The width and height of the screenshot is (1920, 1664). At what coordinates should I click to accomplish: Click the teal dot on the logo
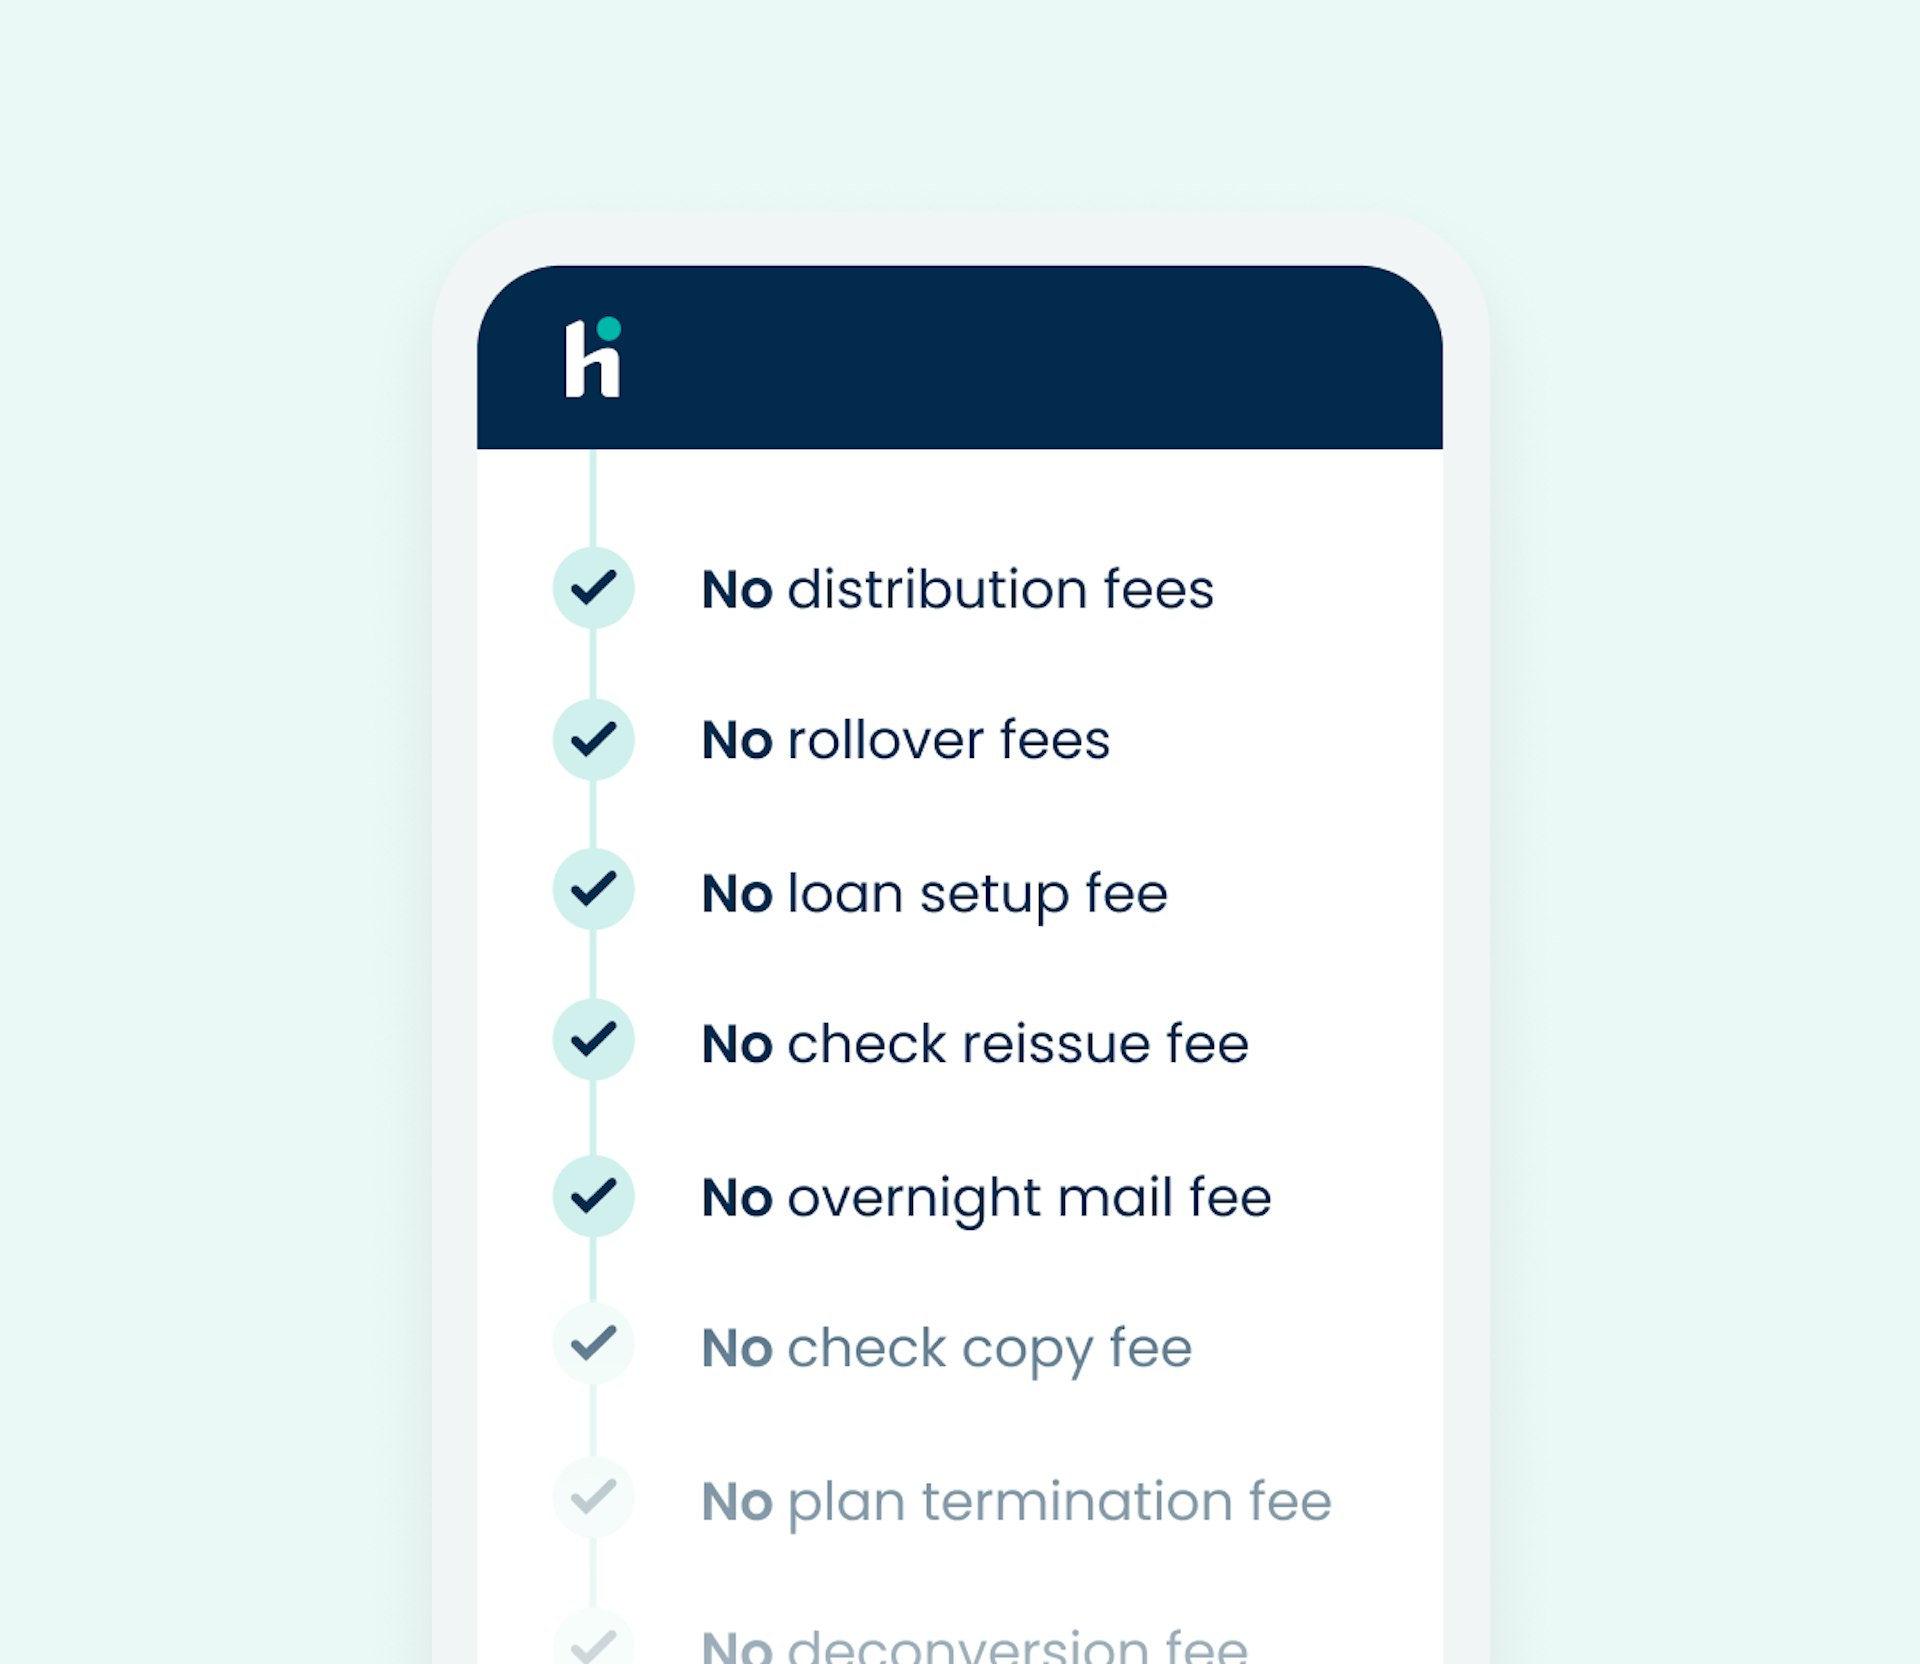608,328
